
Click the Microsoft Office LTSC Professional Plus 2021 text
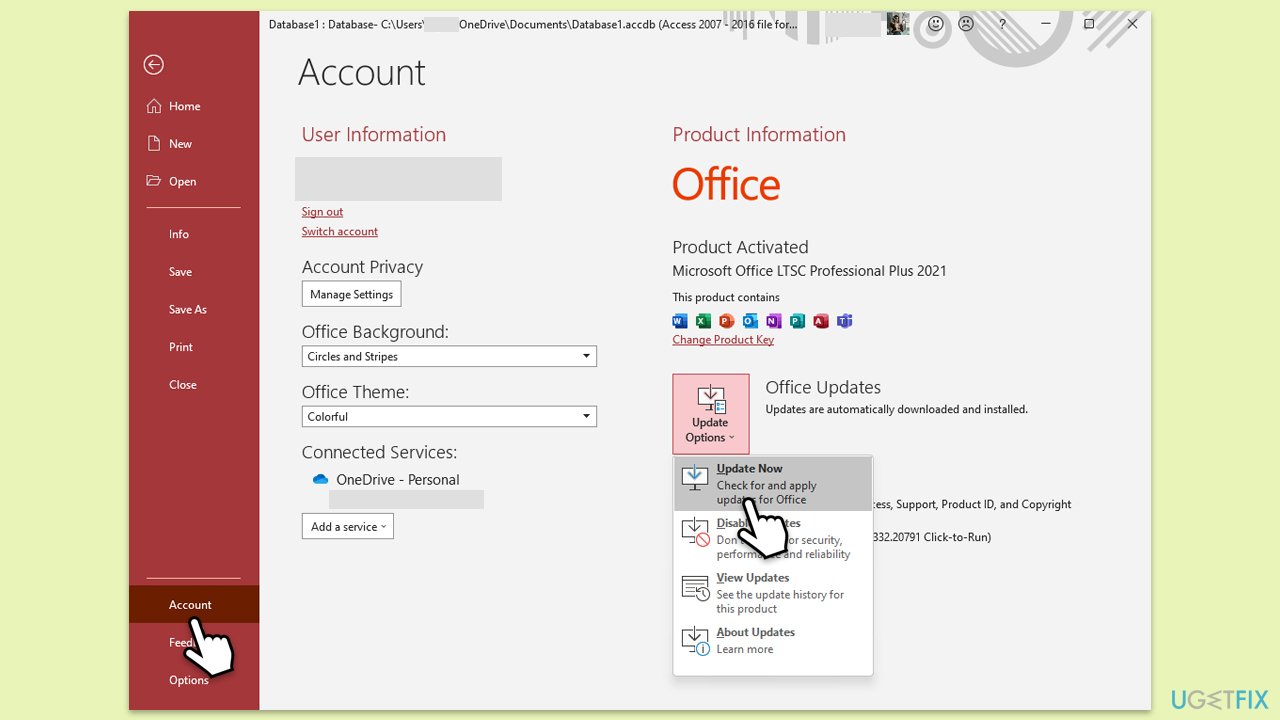tap(809, 271)
